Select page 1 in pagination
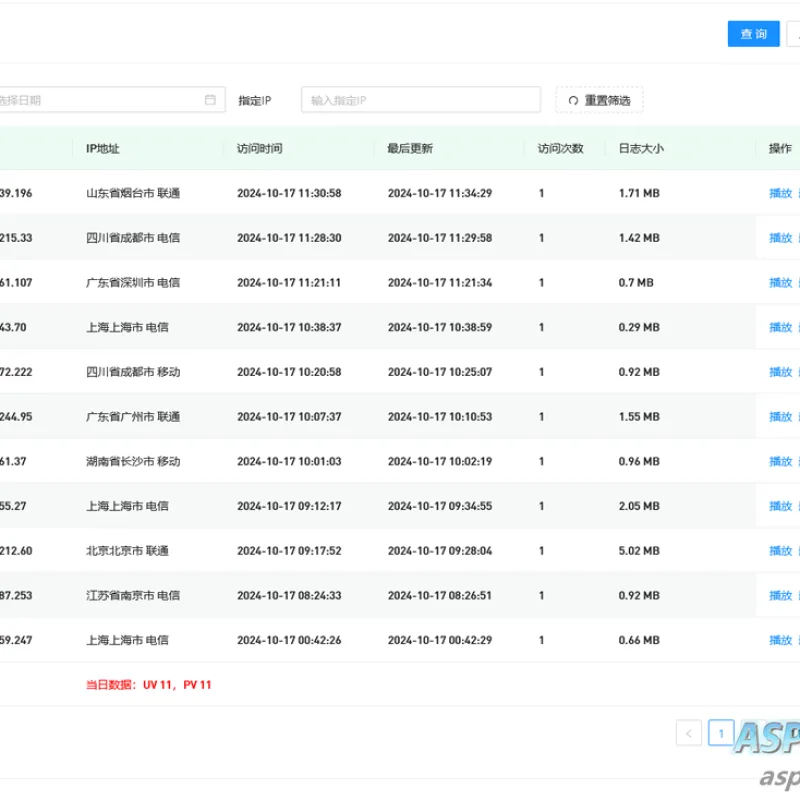 pyautogui.click(x=721, y=733)
